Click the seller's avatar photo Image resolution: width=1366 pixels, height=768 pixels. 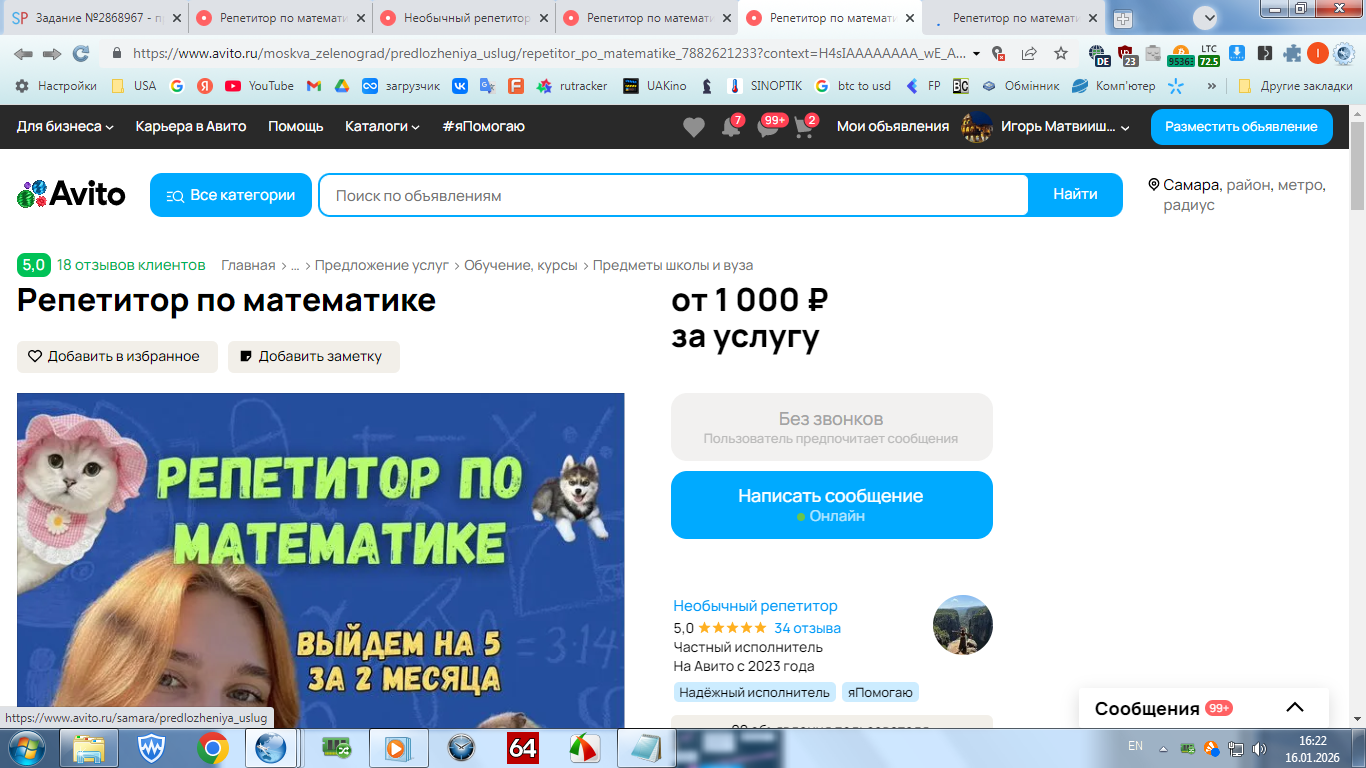tap(963, 625)
